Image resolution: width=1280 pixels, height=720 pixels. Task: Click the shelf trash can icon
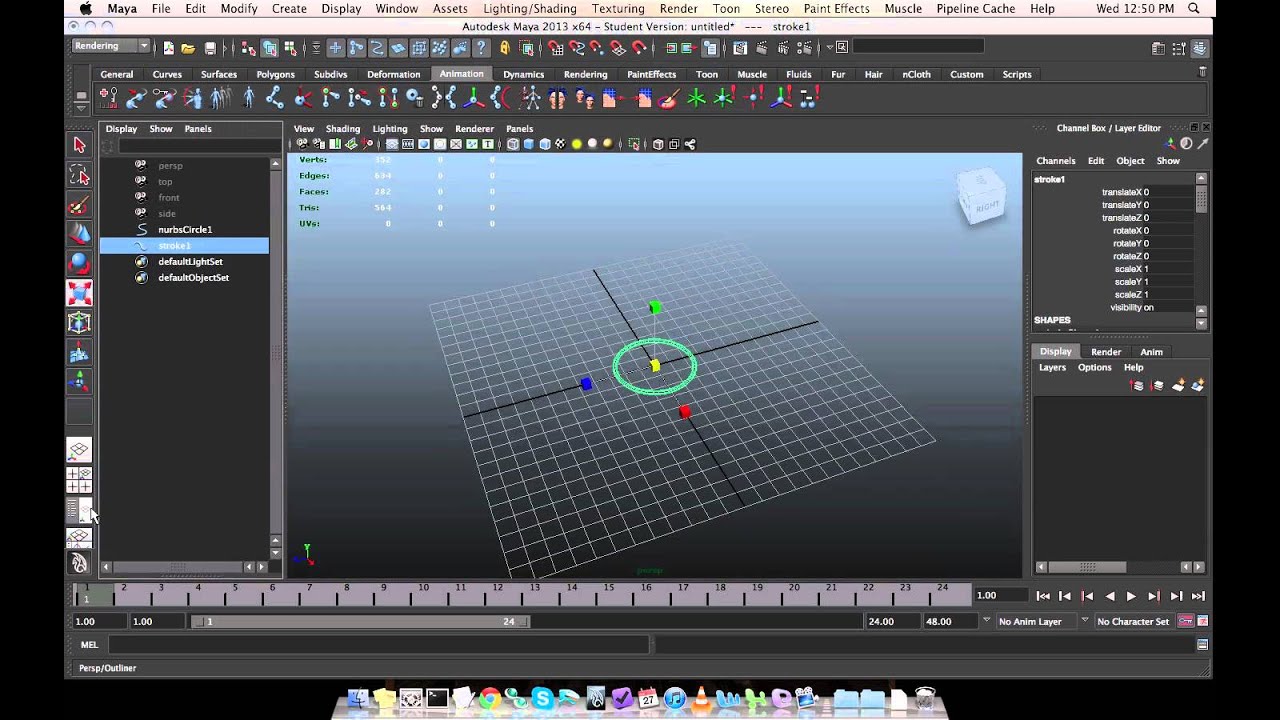[1202, 72]
